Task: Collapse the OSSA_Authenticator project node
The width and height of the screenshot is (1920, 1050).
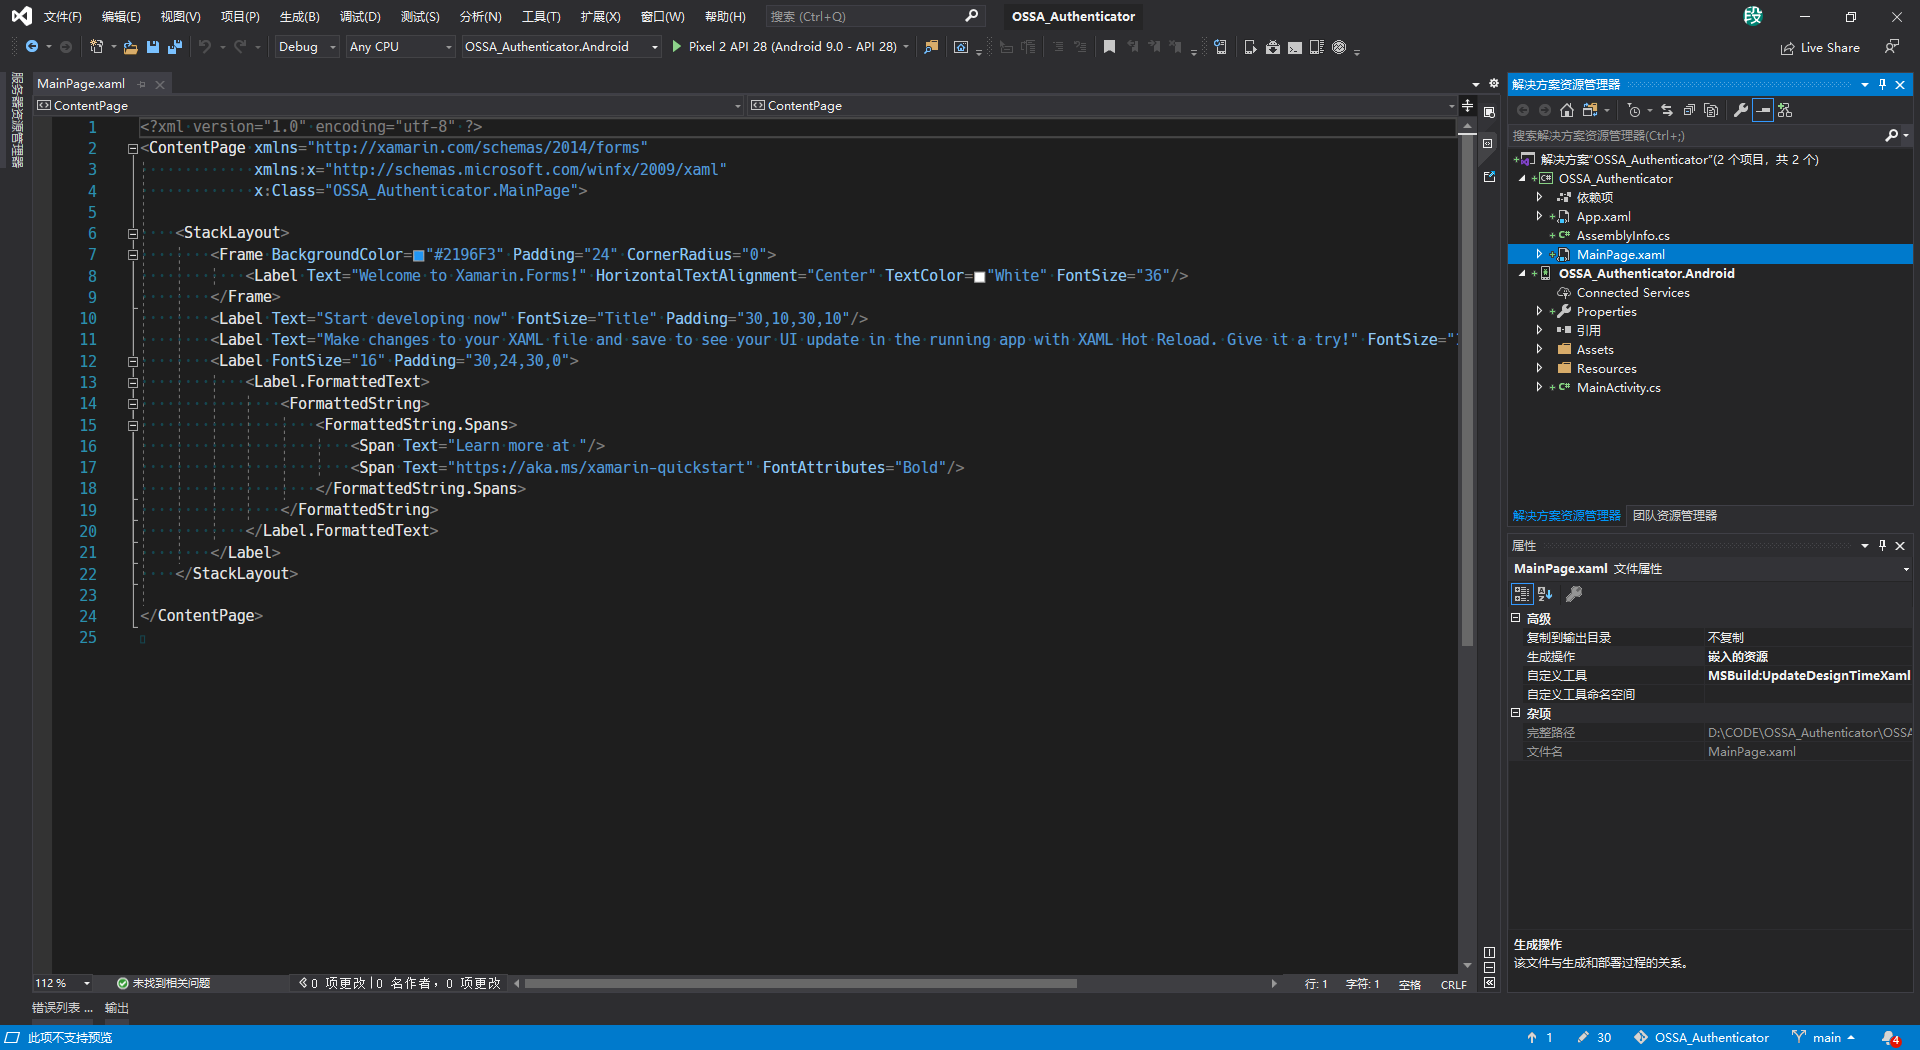Action: click(x=1523, y=179)
